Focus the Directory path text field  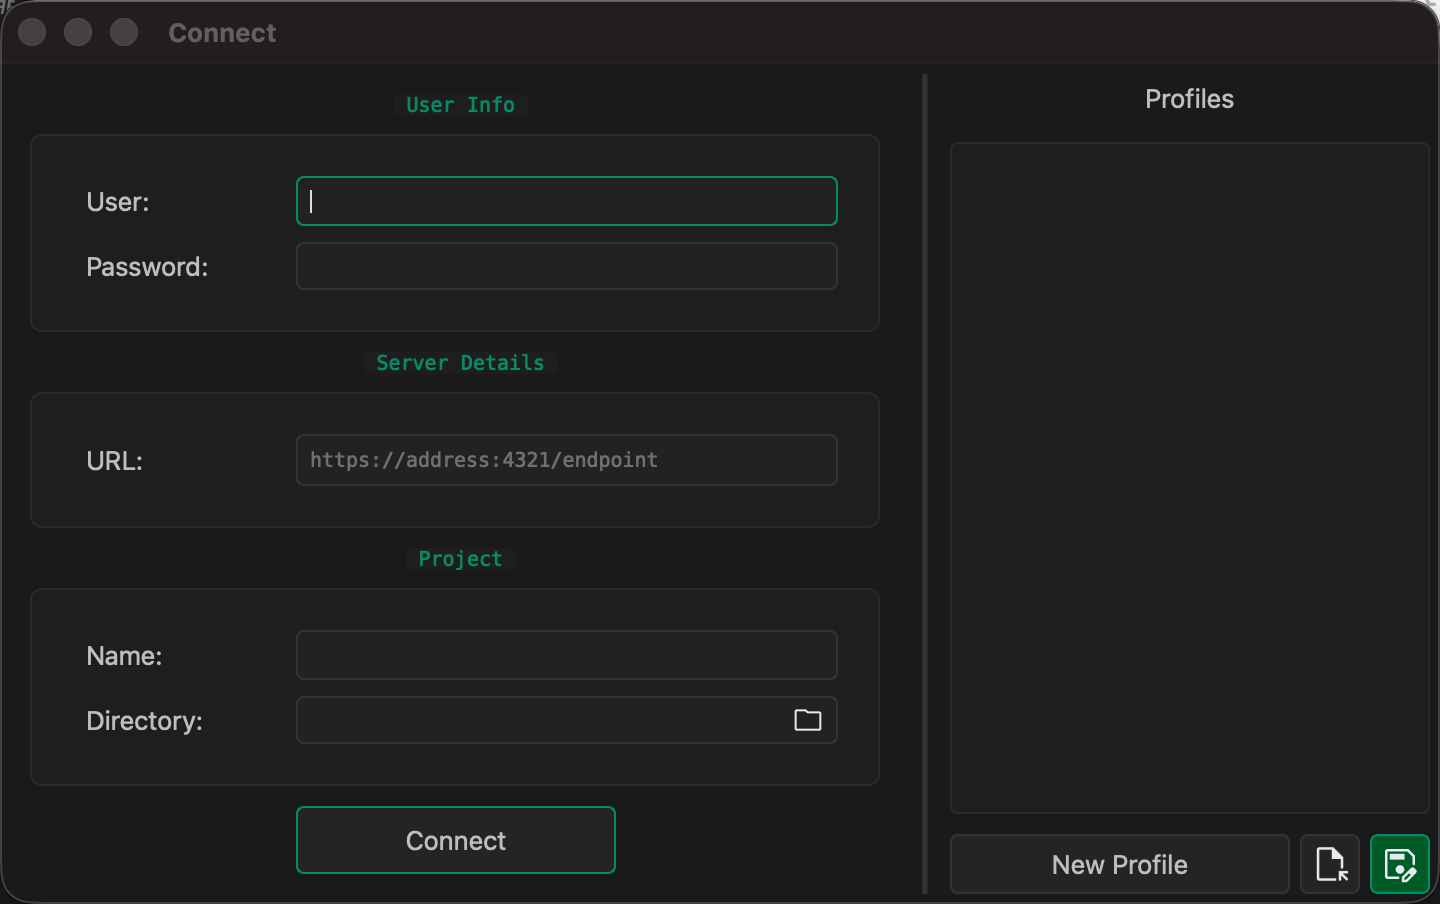point(540,720)
